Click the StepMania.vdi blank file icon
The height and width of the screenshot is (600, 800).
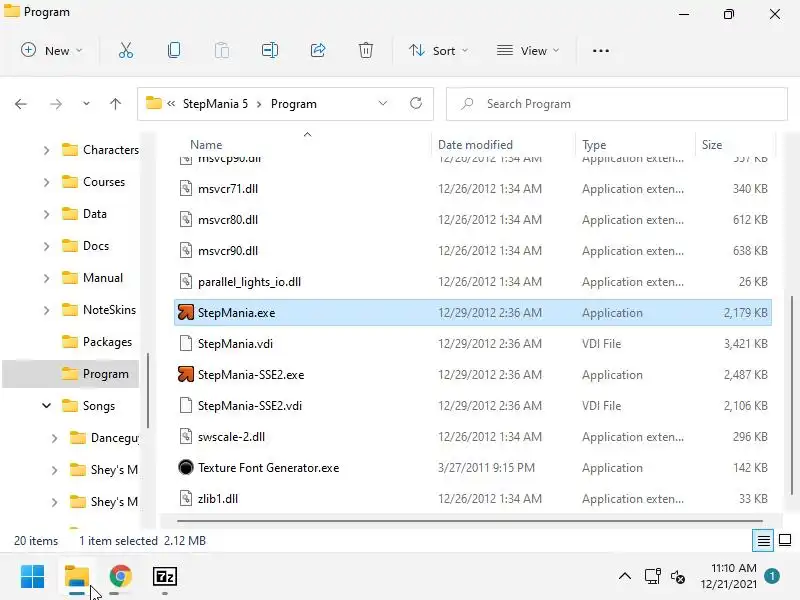pos(186,343)
